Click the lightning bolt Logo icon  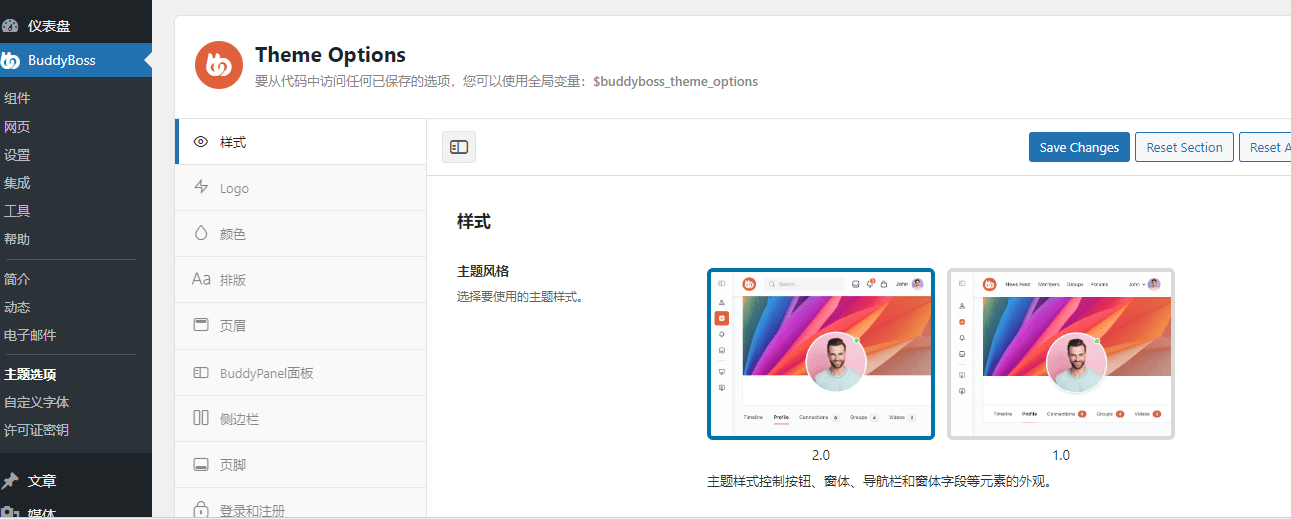pos(201,188)
